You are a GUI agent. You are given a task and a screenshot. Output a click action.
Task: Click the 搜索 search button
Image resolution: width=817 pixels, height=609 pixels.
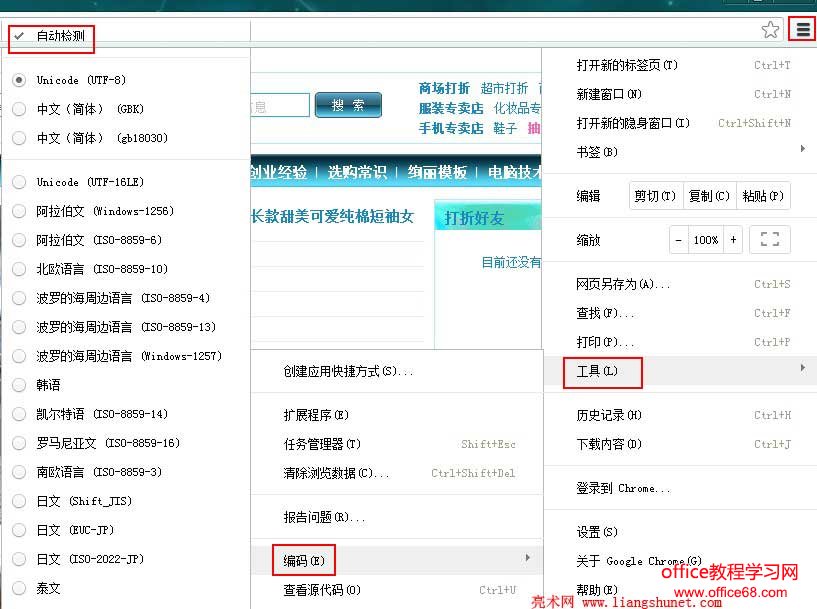click(348, 103)
